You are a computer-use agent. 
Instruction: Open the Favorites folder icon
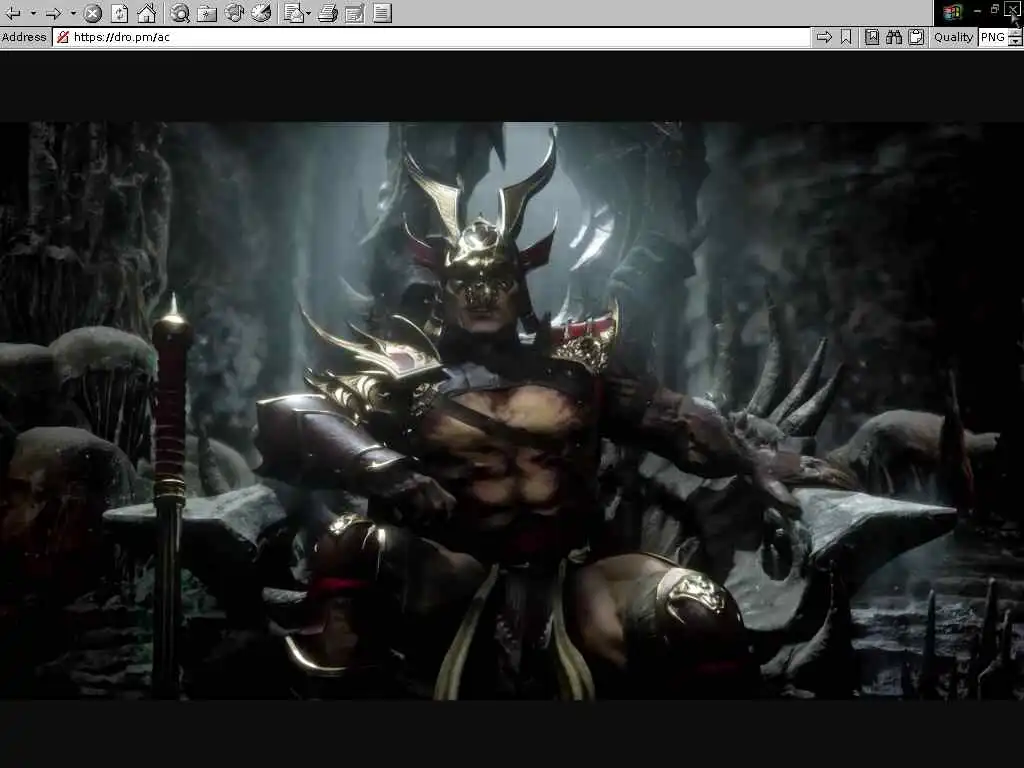click(x=207, y=12)
